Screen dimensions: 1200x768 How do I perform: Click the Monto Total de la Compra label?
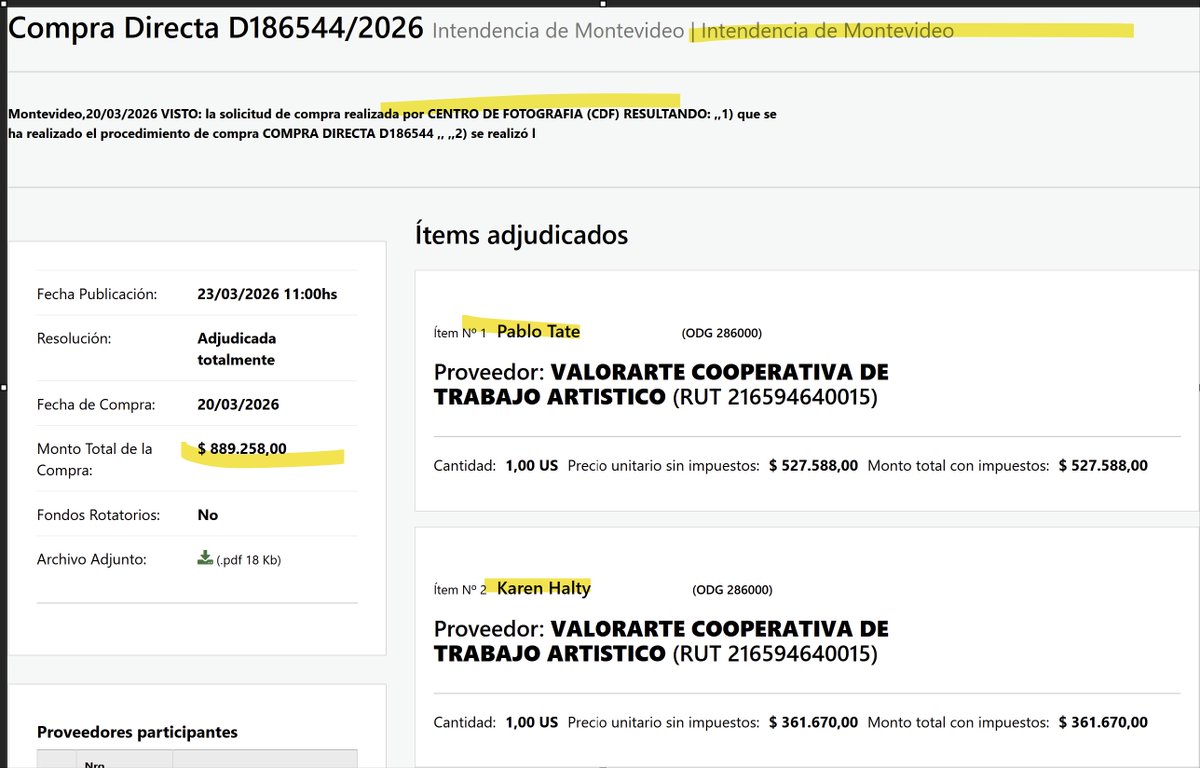[95, 459]
